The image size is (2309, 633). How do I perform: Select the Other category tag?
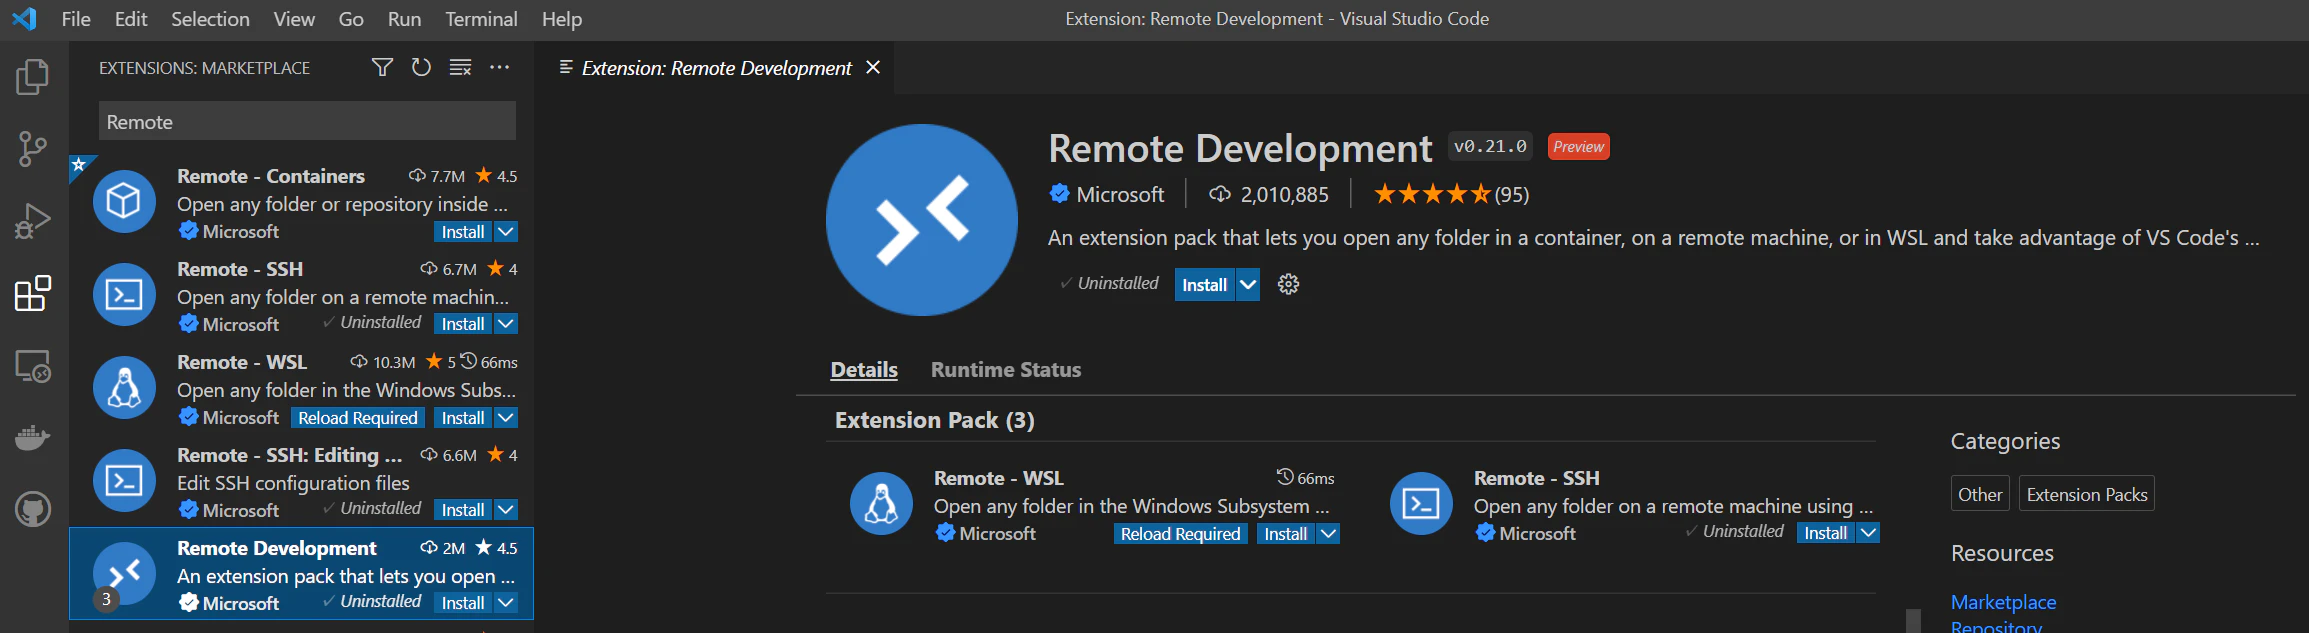click(1980, 494)
